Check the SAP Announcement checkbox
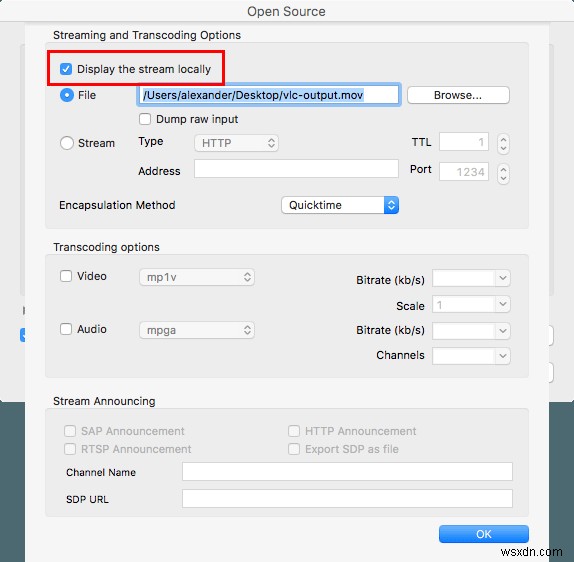The image size is (574, 562). pos(70,431)
